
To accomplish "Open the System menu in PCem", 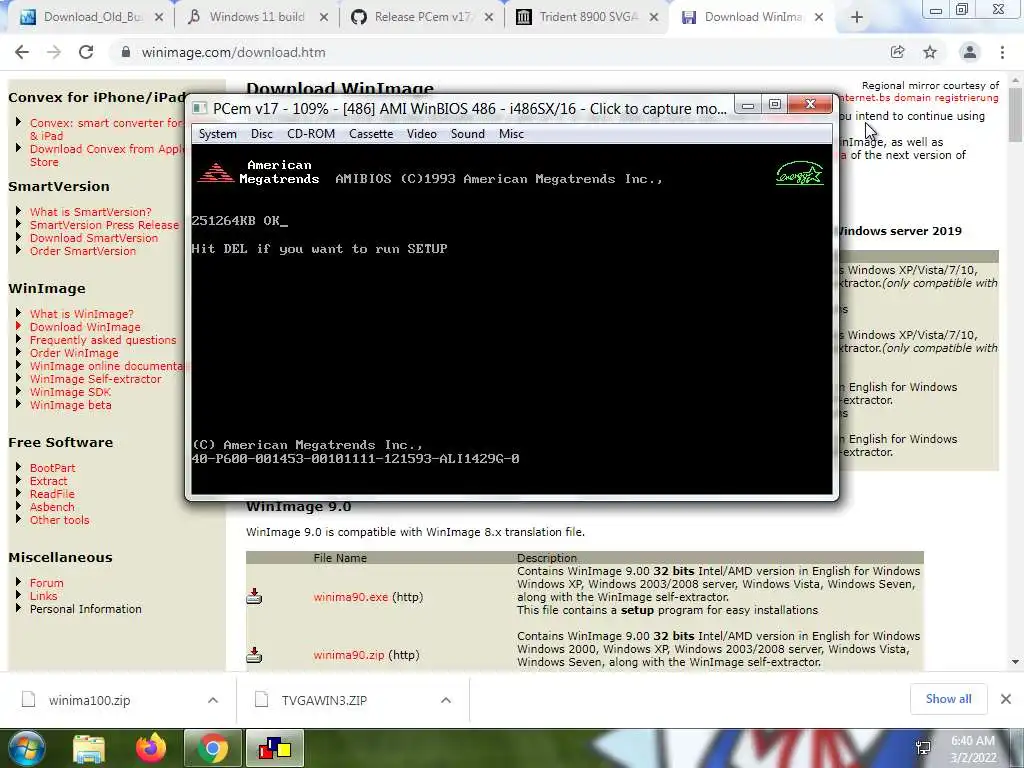I will point(217,134).
